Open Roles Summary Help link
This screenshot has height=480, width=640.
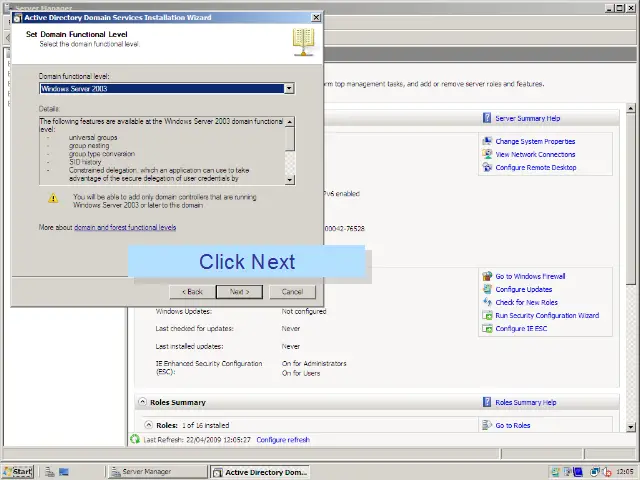(x=526, y=402)
